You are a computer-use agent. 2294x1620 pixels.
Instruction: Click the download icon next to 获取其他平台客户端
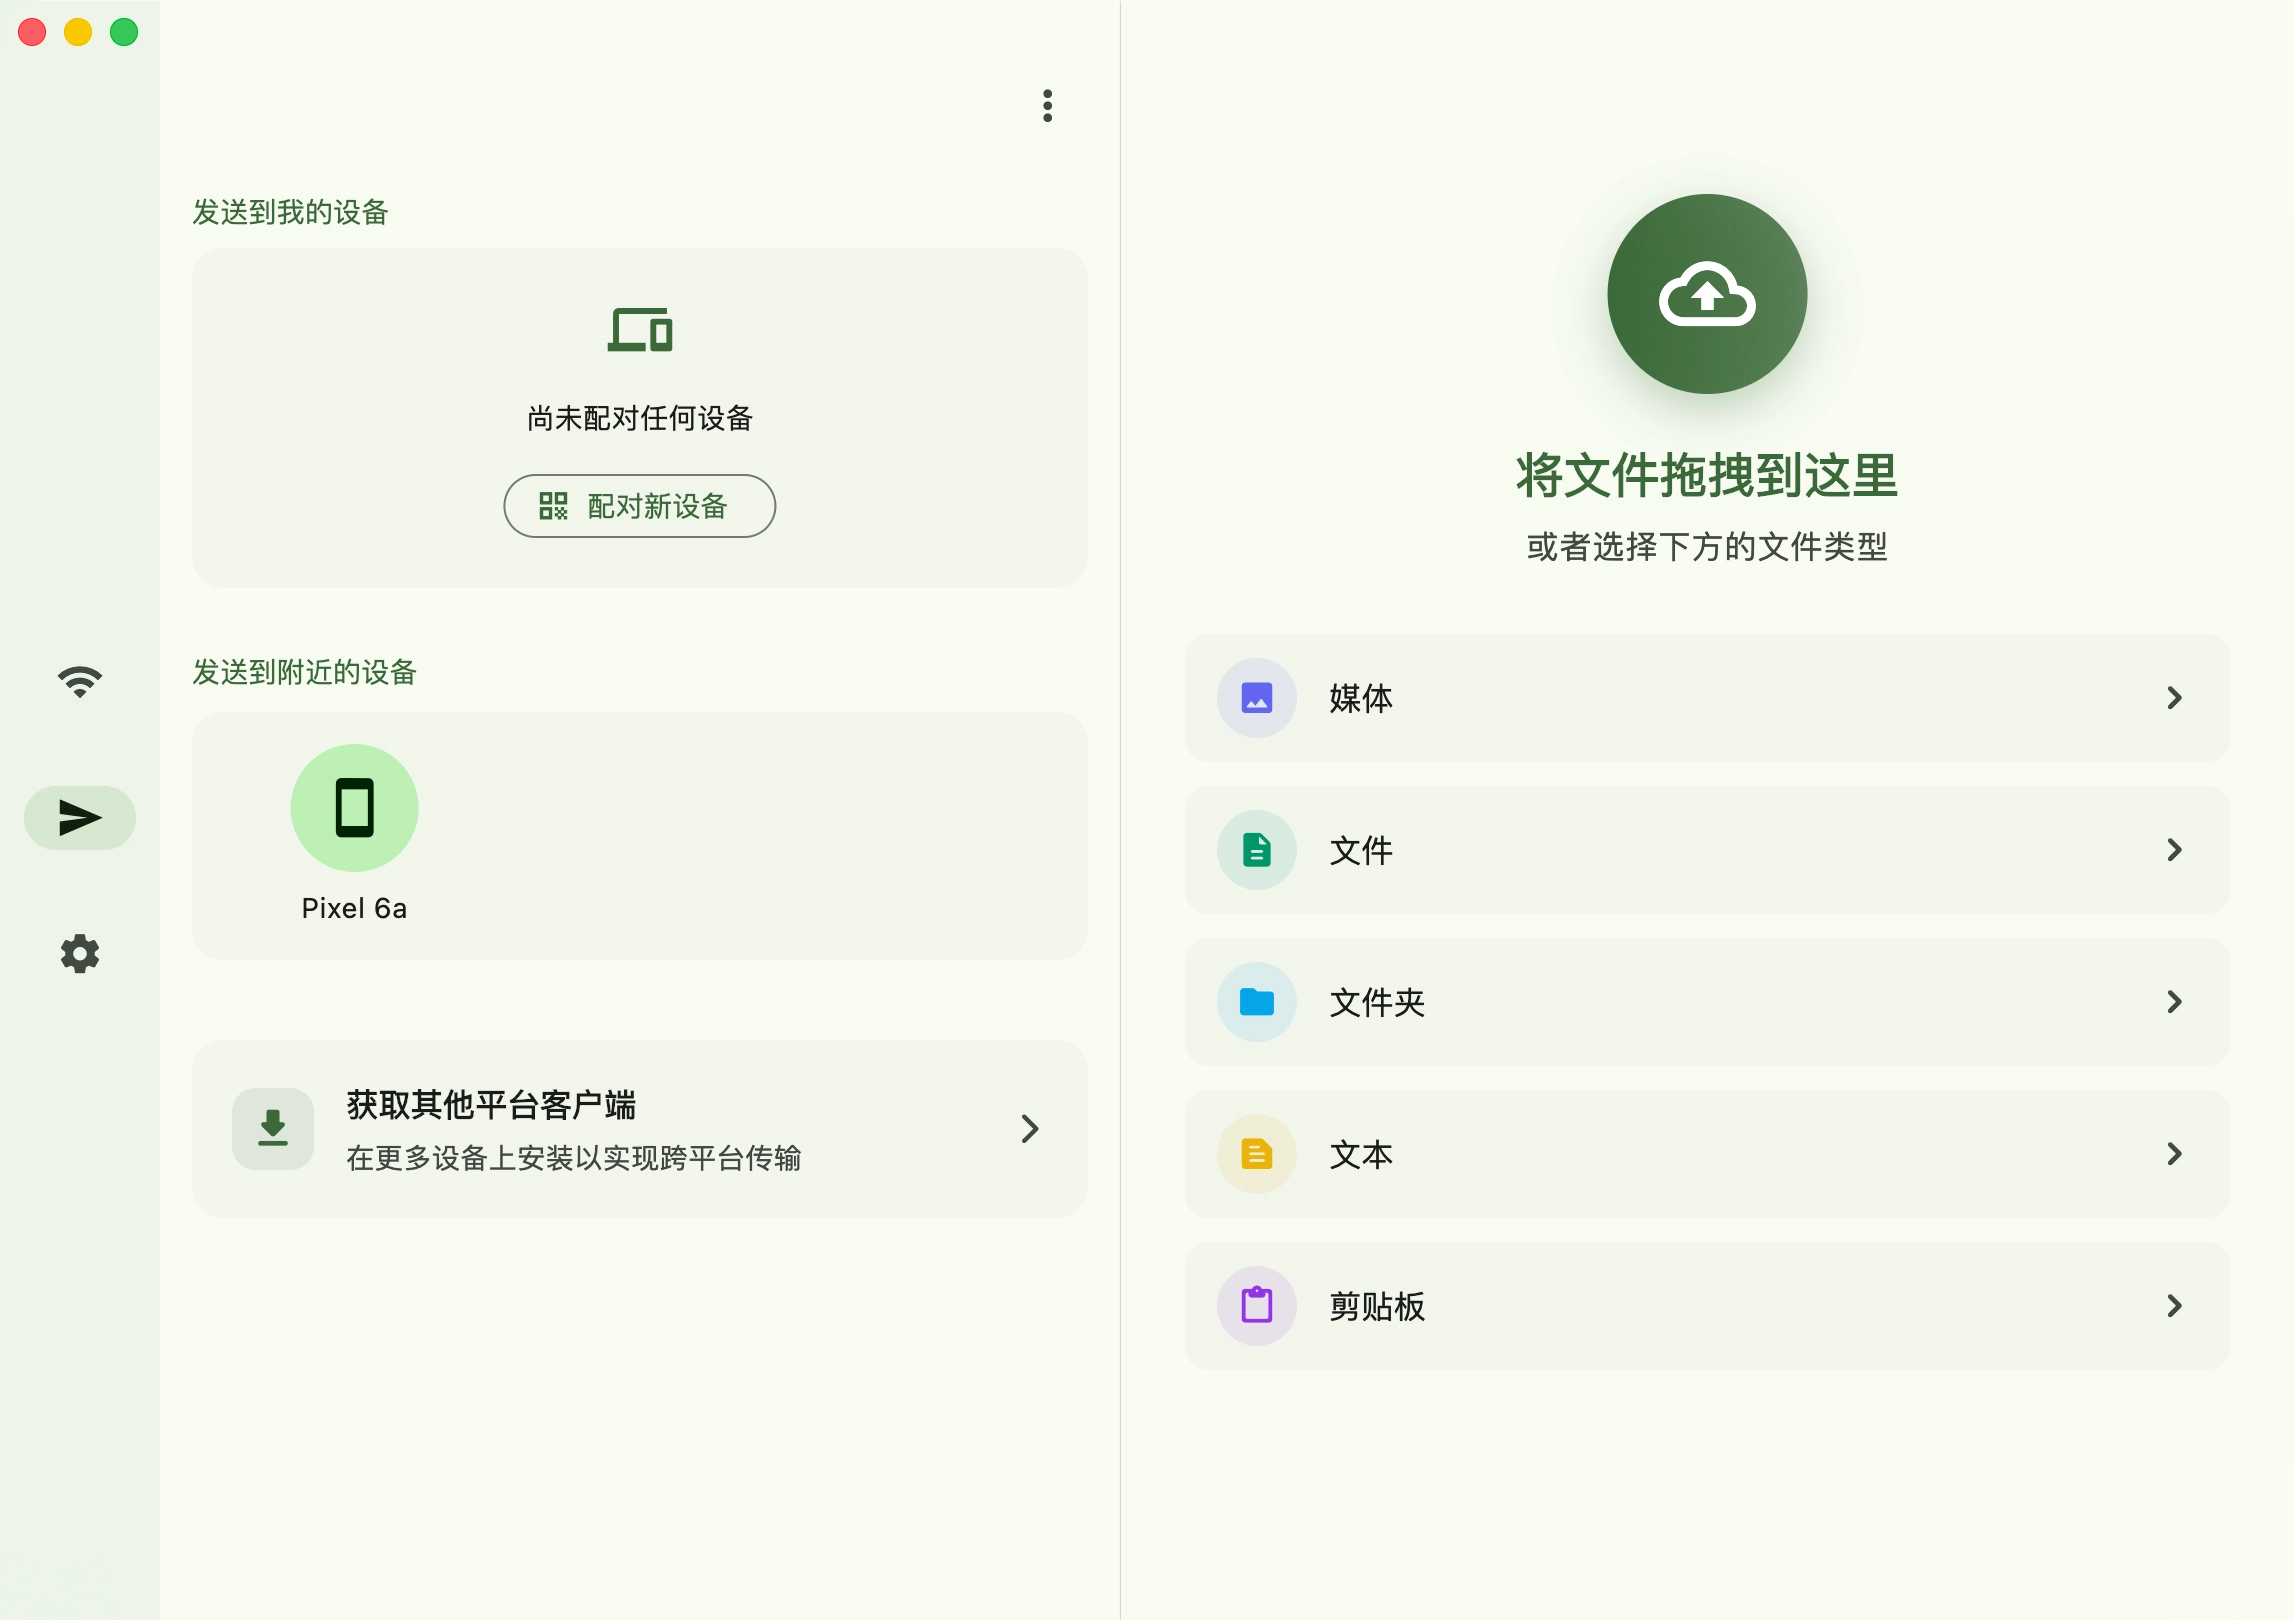click(271, 1128)
